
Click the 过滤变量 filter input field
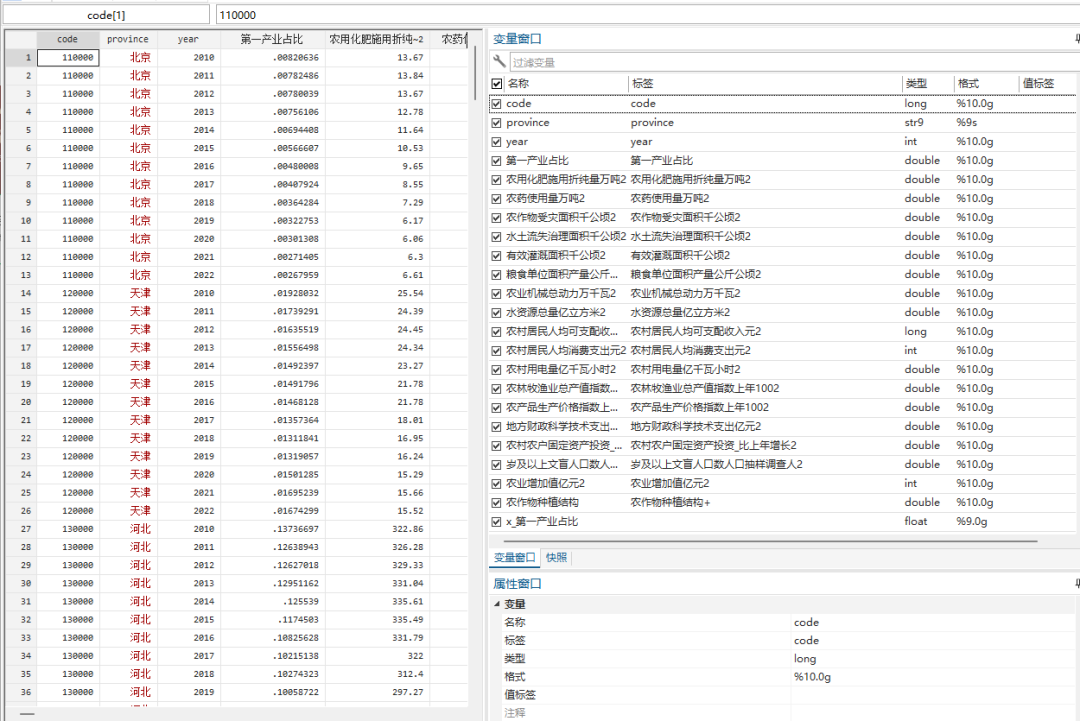tap(794, 63)
